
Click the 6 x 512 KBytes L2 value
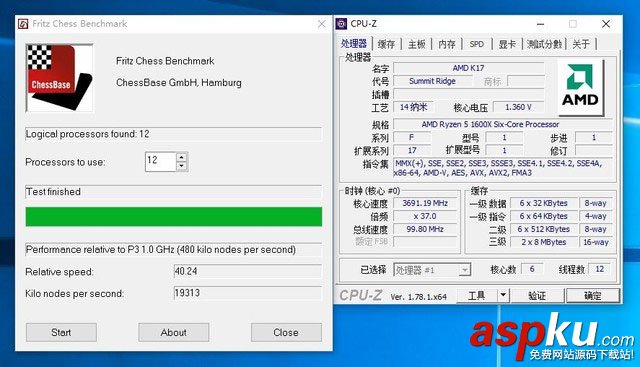544,229
